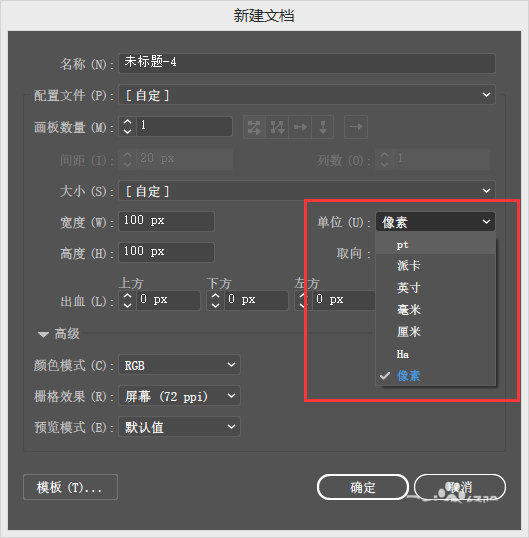Open the 大小 preset dropdown

coord(307,190)
